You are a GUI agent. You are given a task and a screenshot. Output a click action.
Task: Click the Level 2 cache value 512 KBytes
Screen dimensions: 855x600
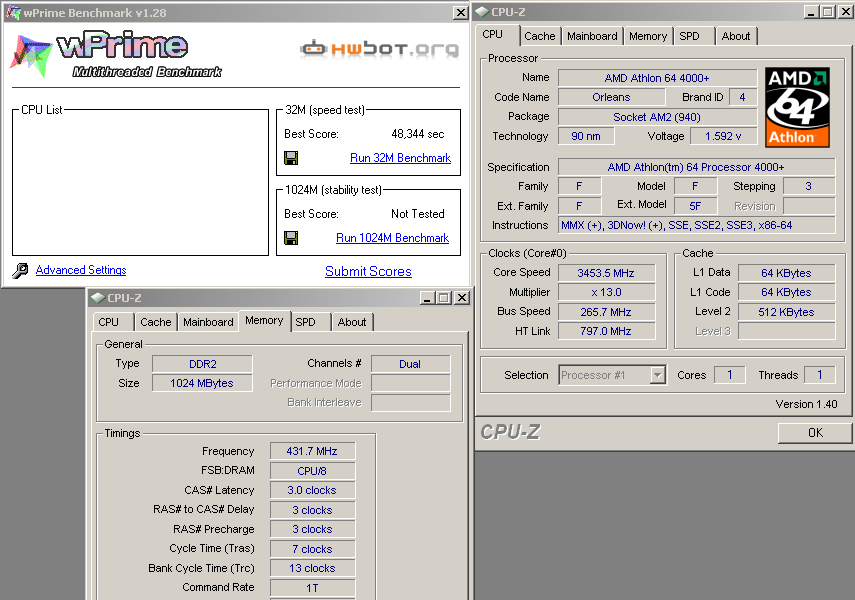[x=786, y=312]
